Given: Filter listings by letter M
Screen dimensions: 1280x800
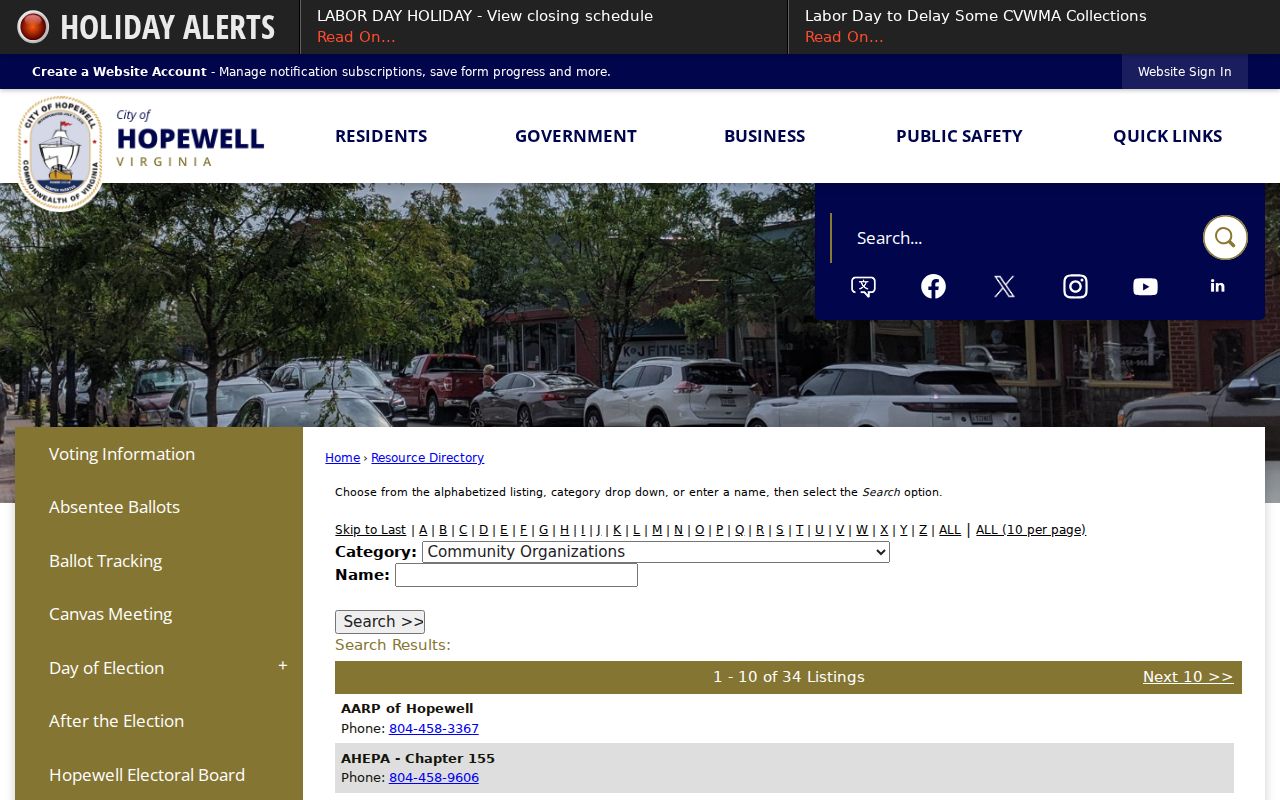Looking at the screenshot, I should pyautogui.click(x=657, y=530).
